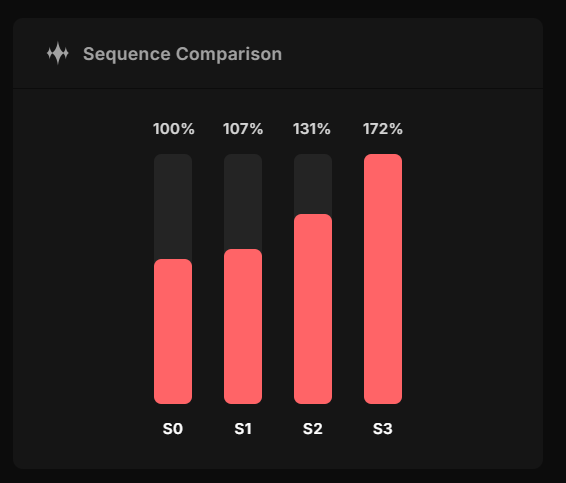This screenshot has height=483, width=566.
Task: Click the S2 axis label
Action: 313,429
